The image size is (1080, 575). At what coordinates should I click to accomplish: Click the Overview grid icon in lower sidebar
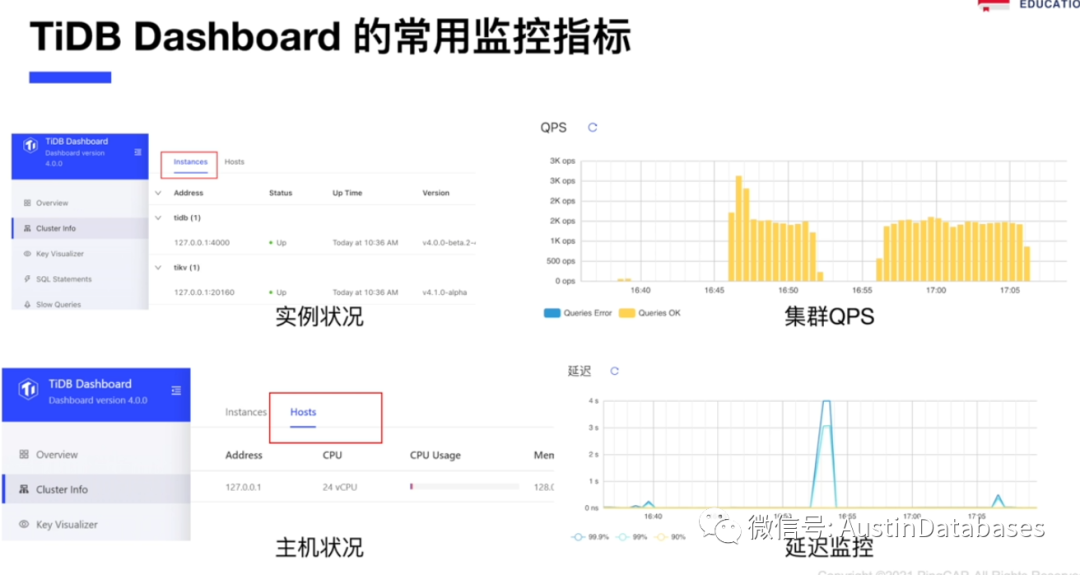pyautogui.click(x=24, y=454)
